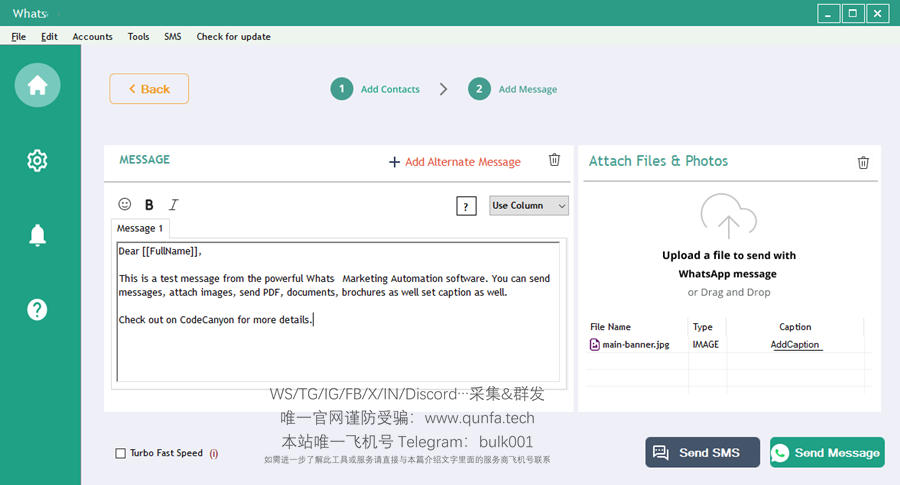Click the Send Message button
This screenshot has height=485, width=900.
pos(827,452)
